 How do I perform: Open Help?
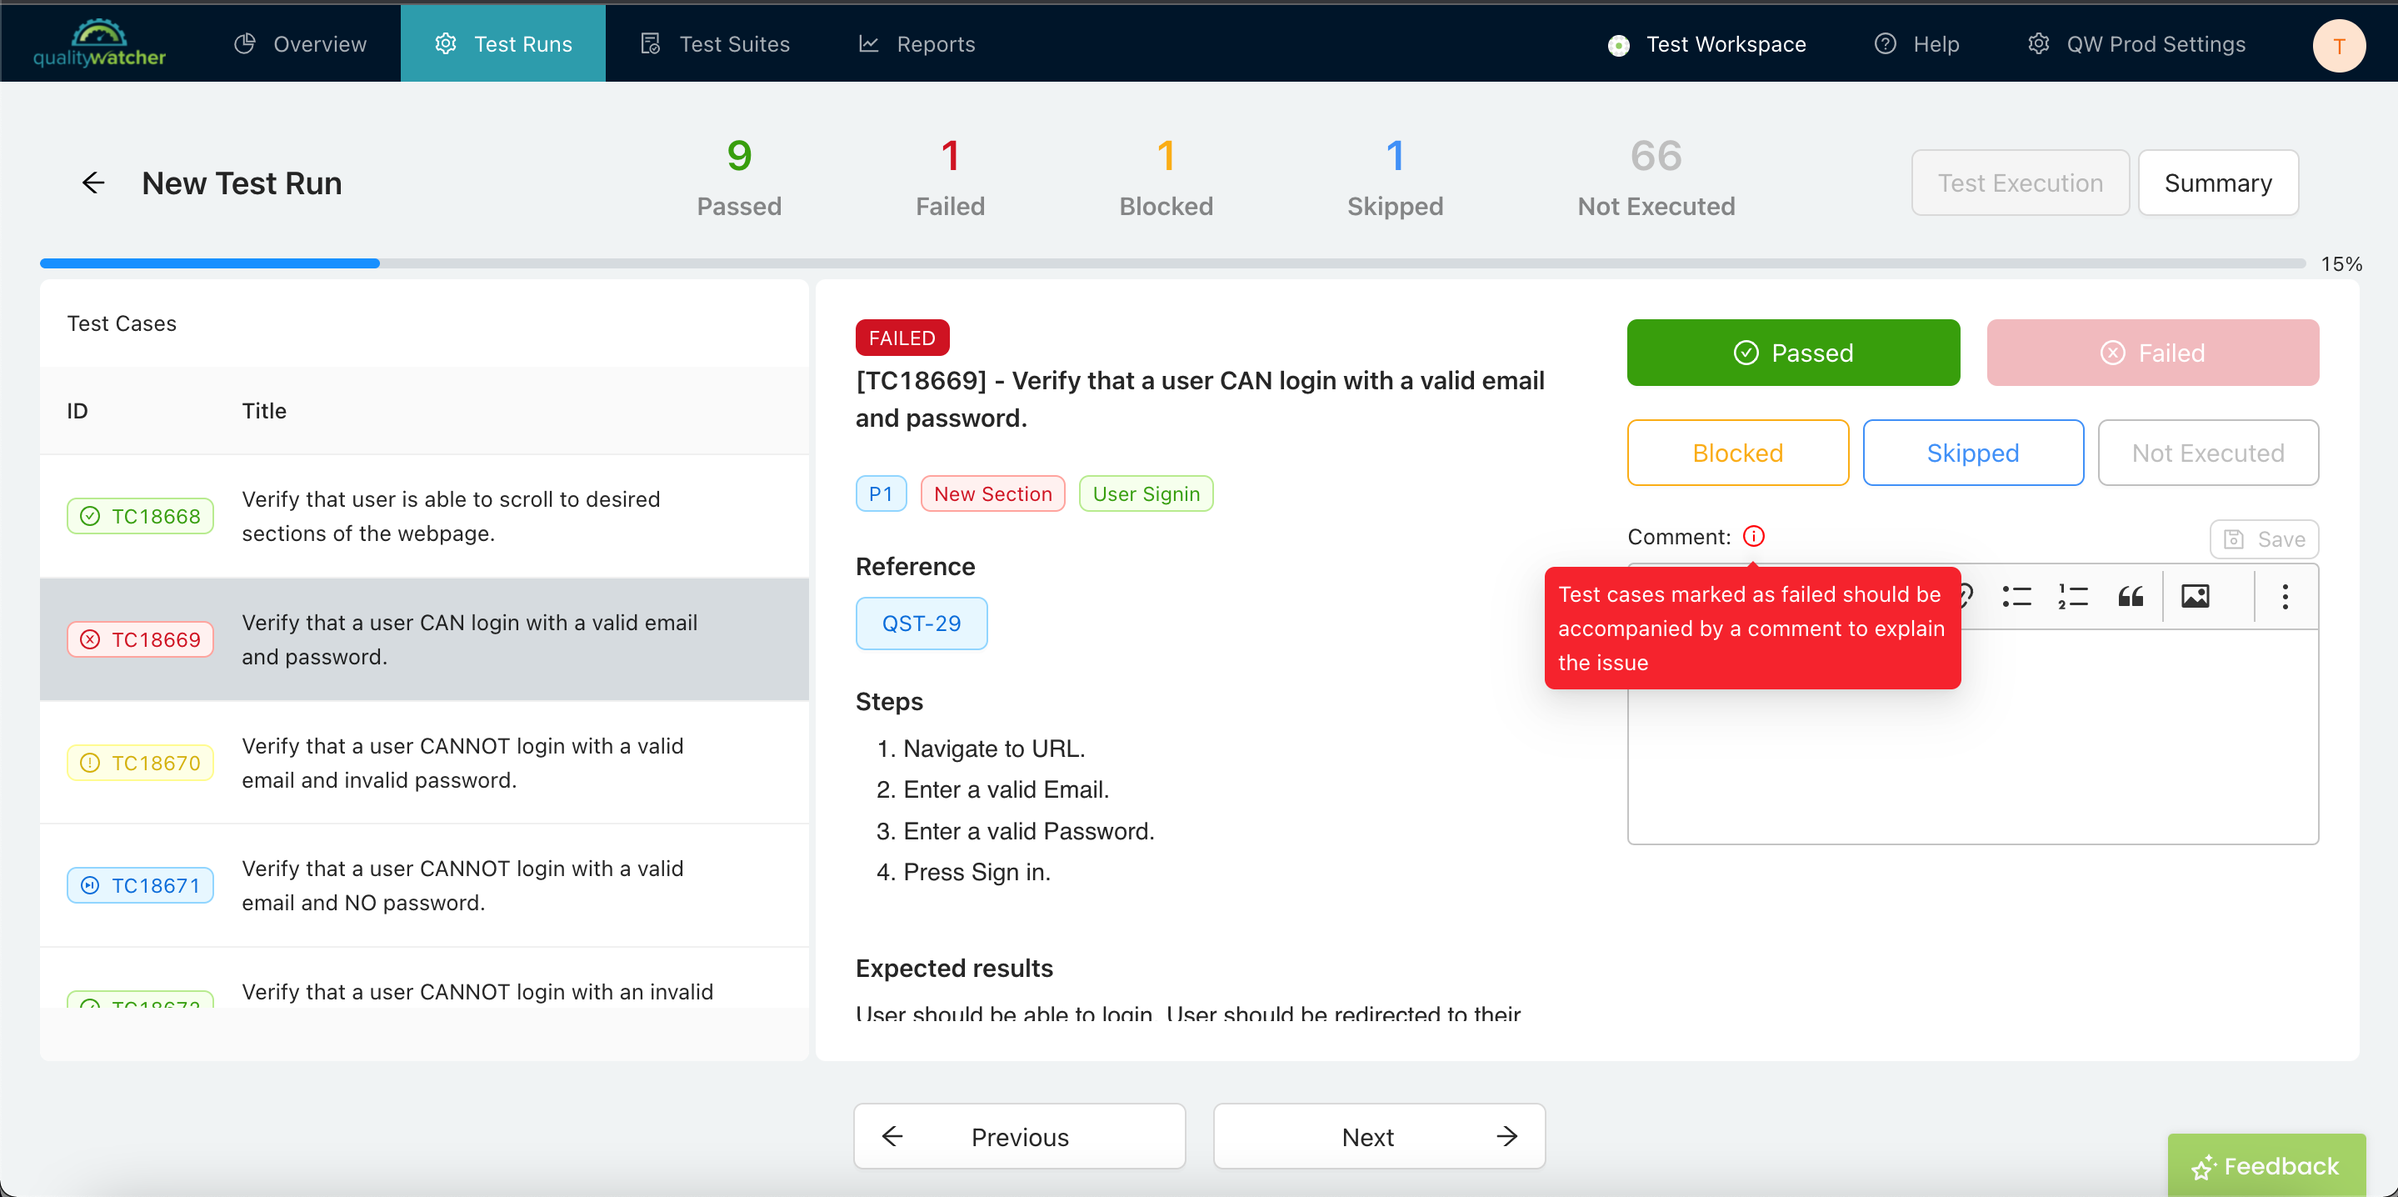click(1917, 44)
